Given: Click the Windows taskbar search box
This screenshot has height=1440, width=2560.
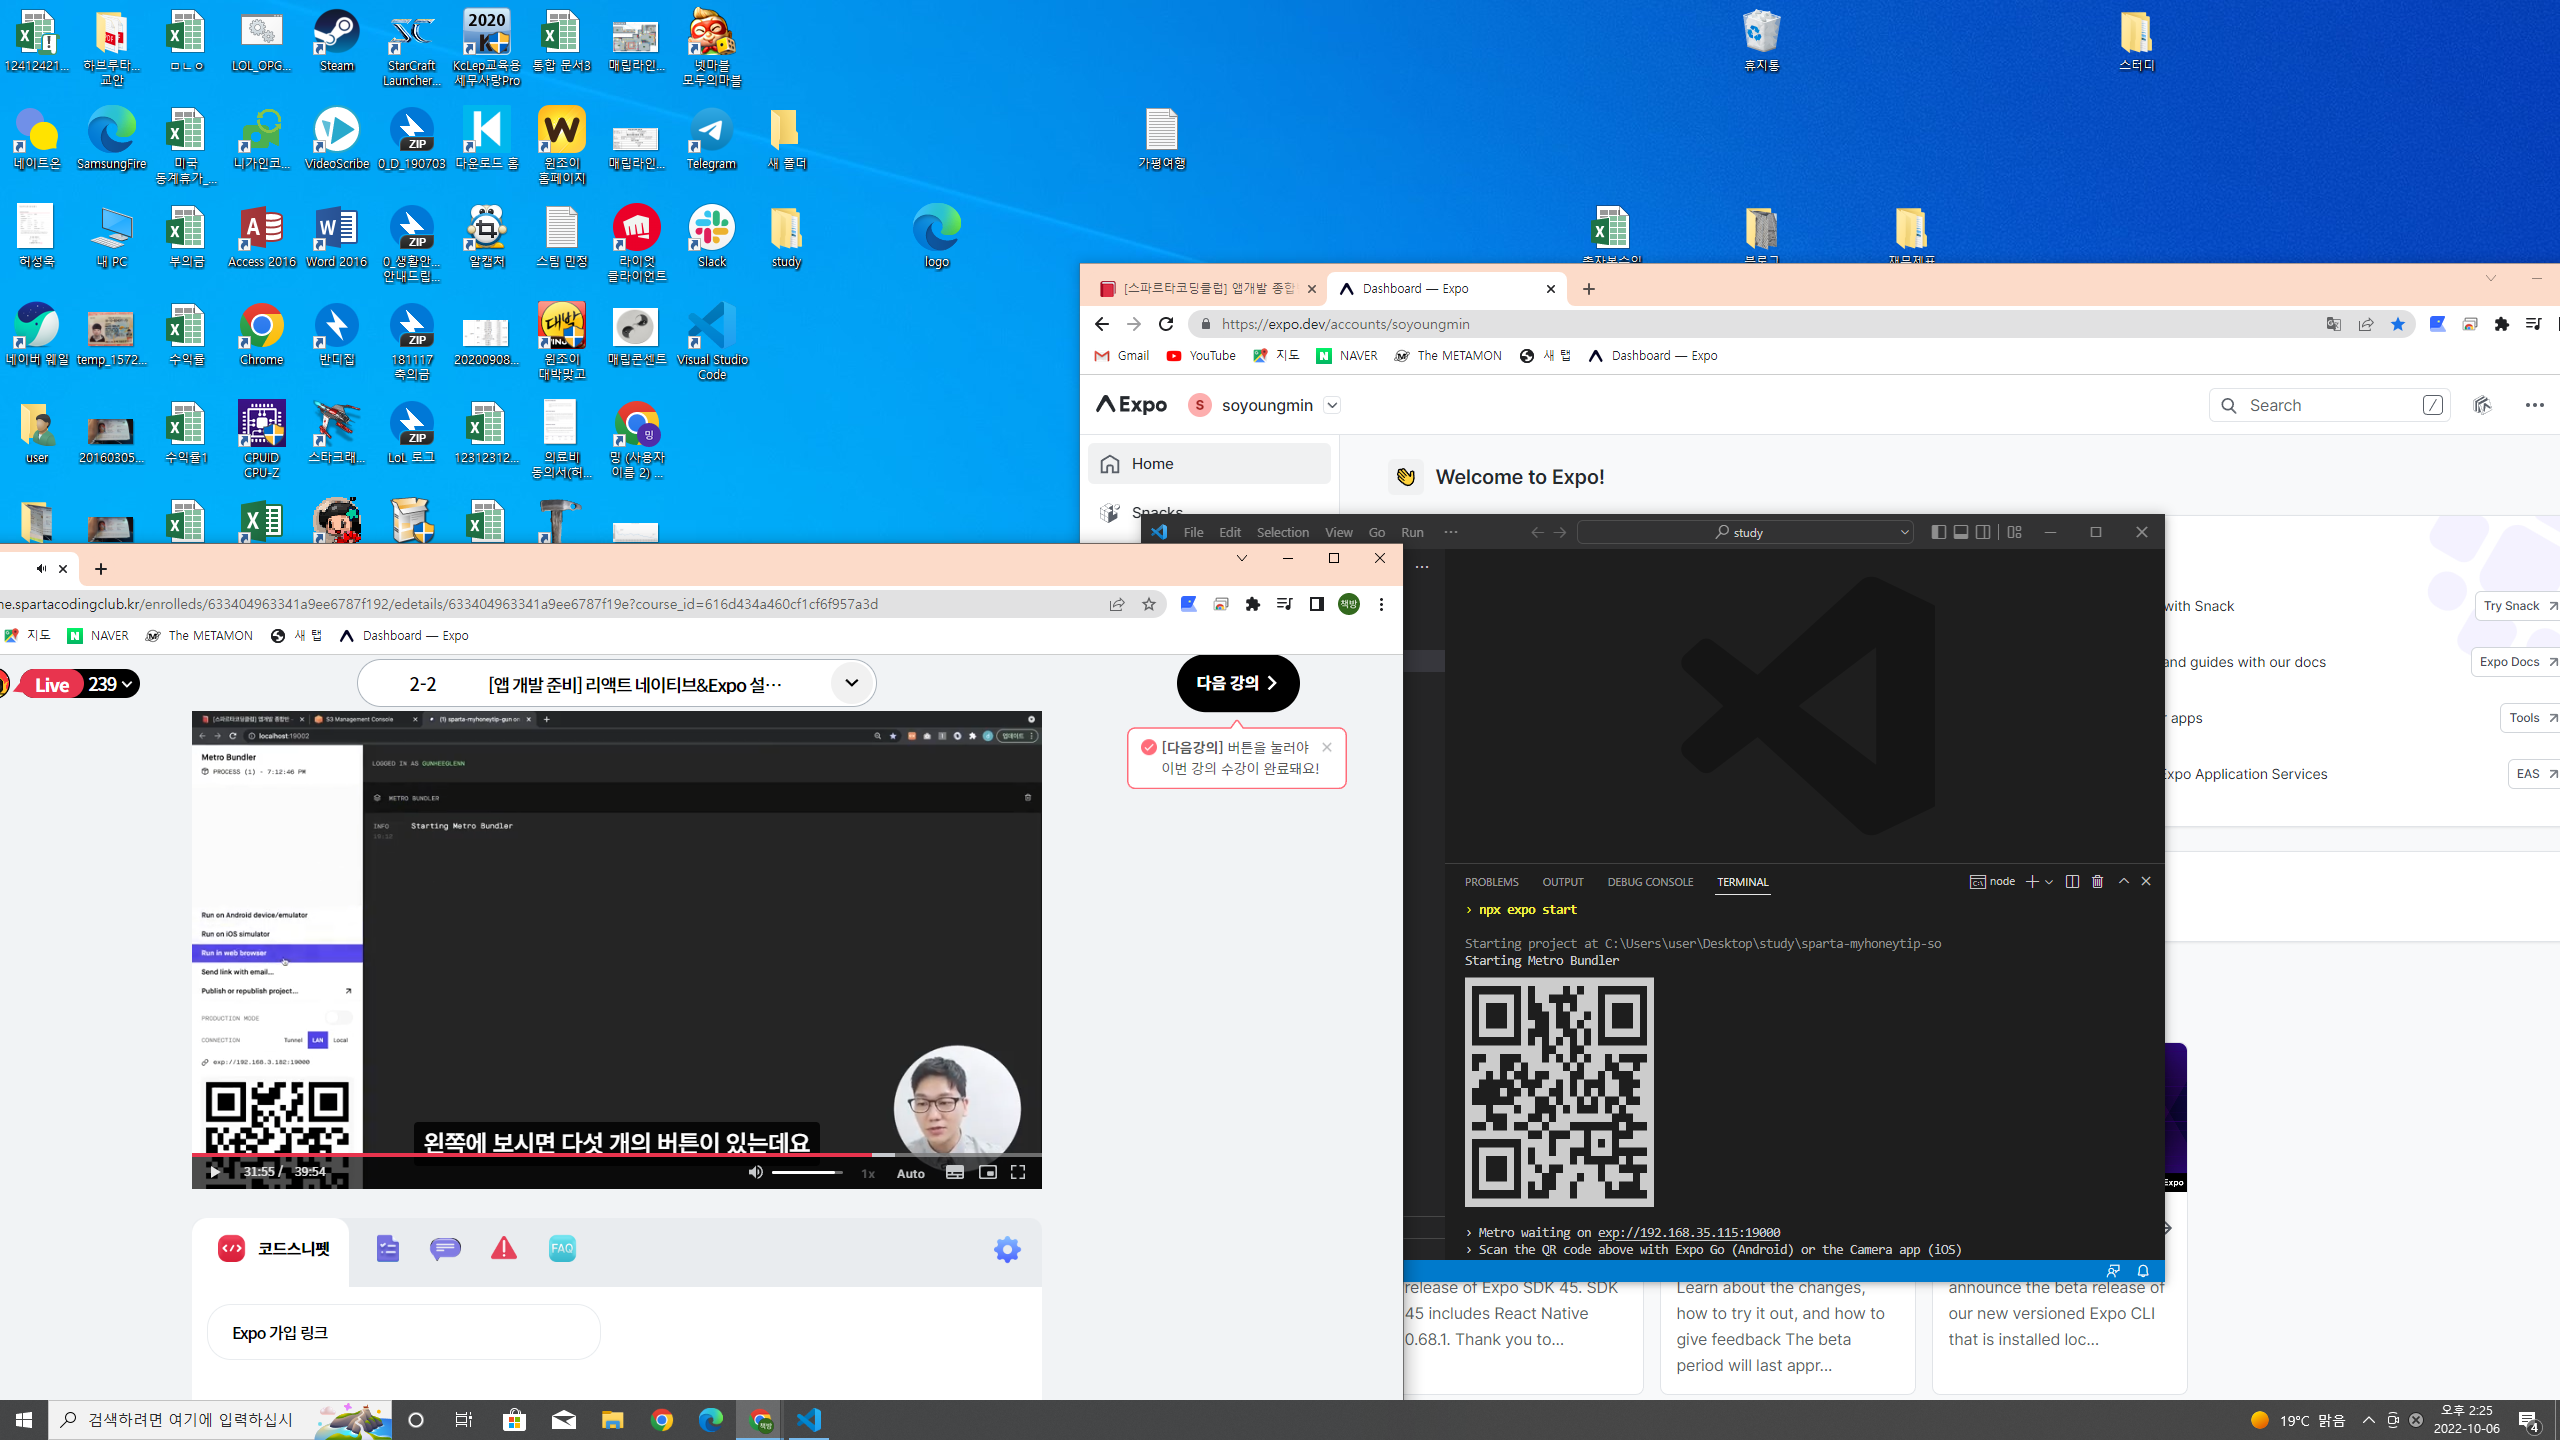Looking at the screenshot, I should (220, 1420).
